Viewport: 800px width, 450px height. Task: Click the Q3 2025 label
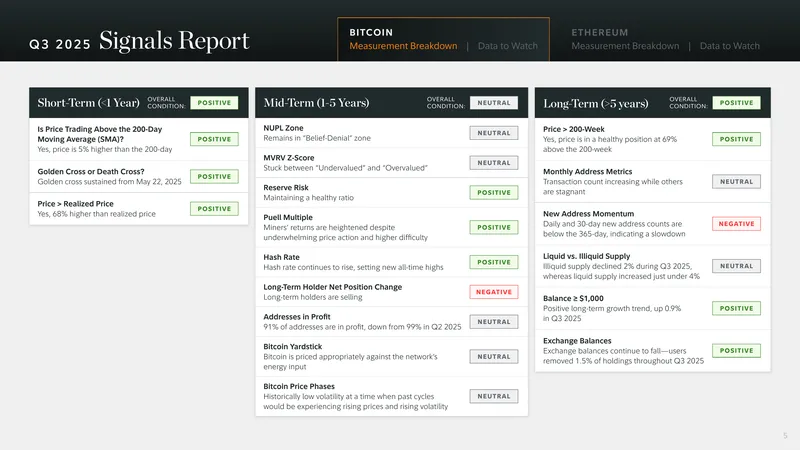click(60, 44)
